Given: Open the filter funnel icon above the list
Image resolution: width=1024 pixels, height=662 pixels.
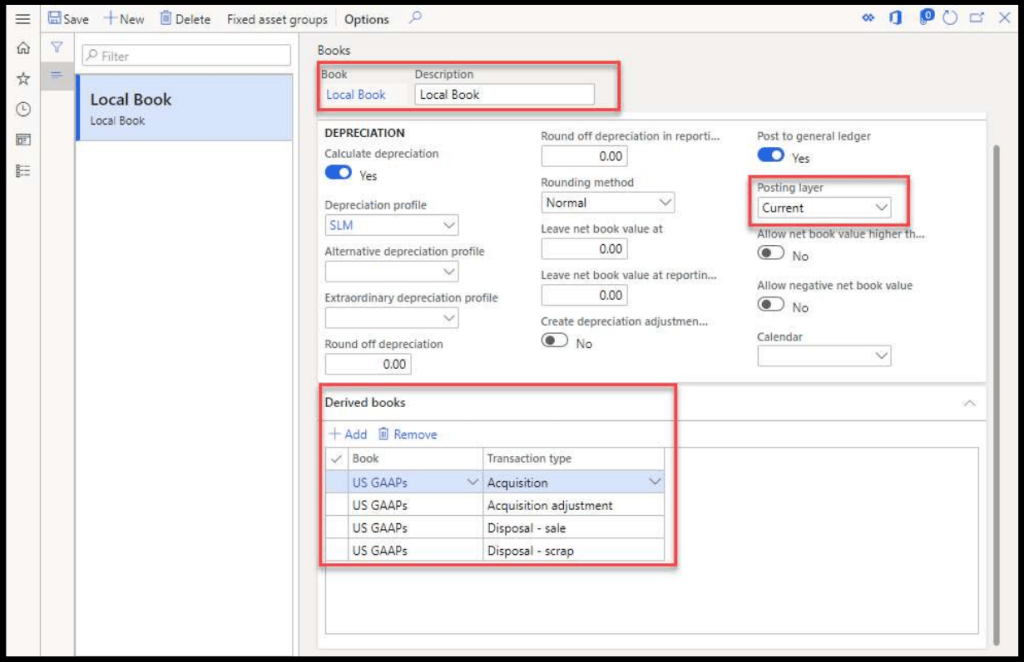Looking at the screenshot, I should [57, 46].
